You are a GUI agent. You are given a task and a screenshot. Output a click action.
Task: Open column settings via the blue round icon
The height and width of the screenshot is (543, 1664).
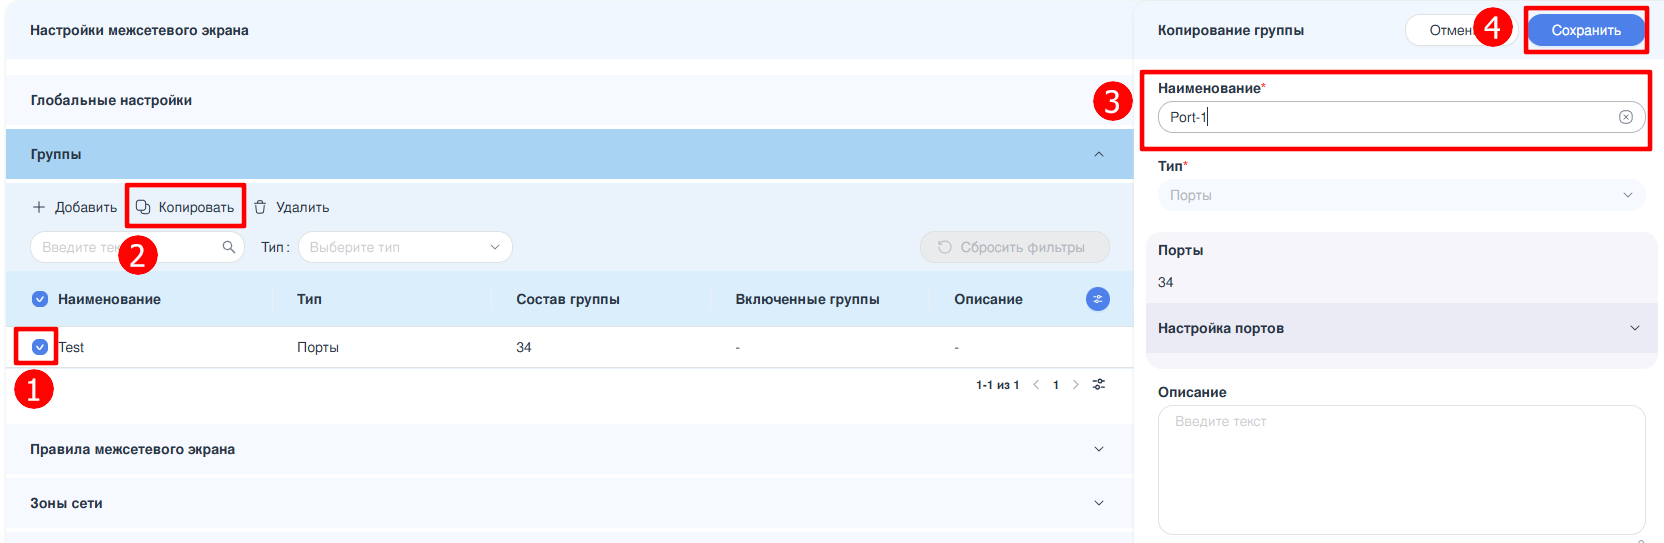coord(1098,299)
